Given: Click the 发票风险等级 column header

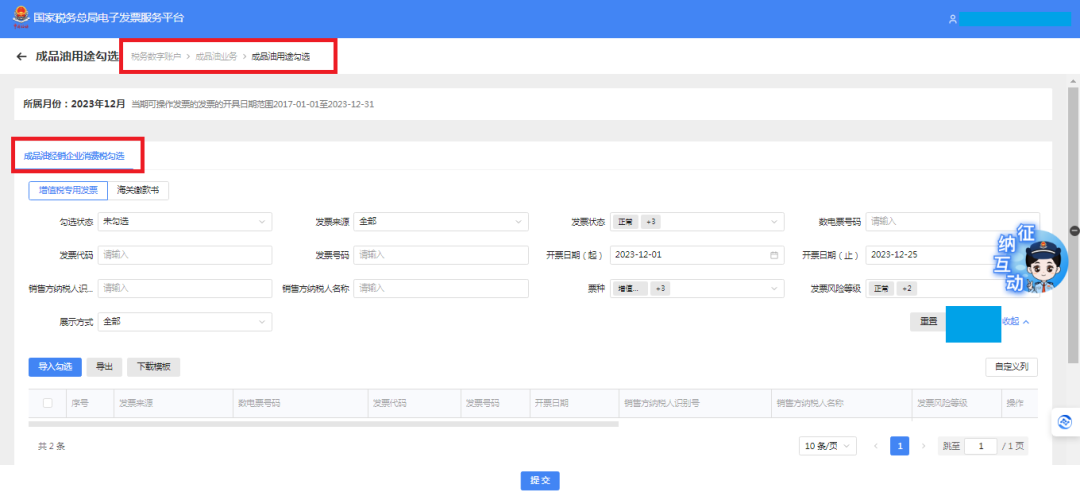Looking at the screenshot, I should (942, 403).
